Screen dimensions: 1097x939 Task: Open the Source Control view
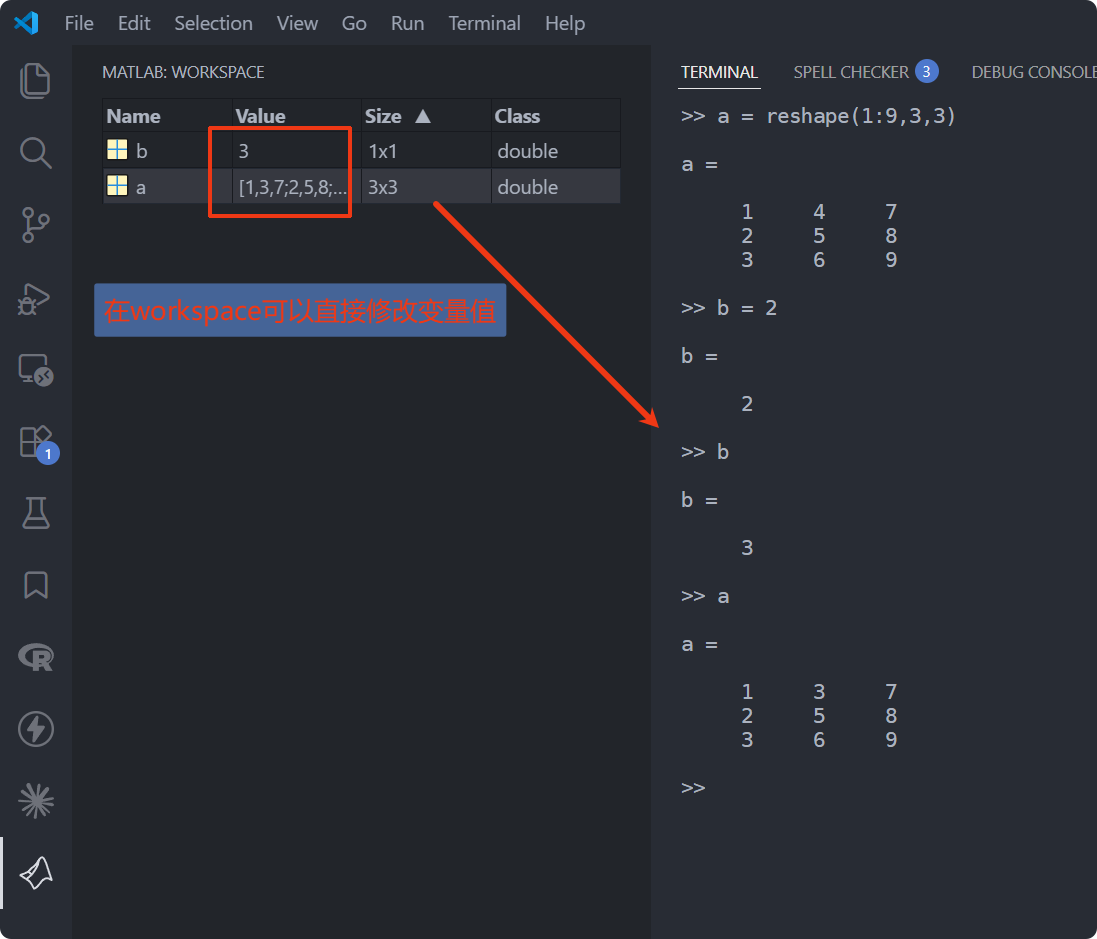click(35, 225)
